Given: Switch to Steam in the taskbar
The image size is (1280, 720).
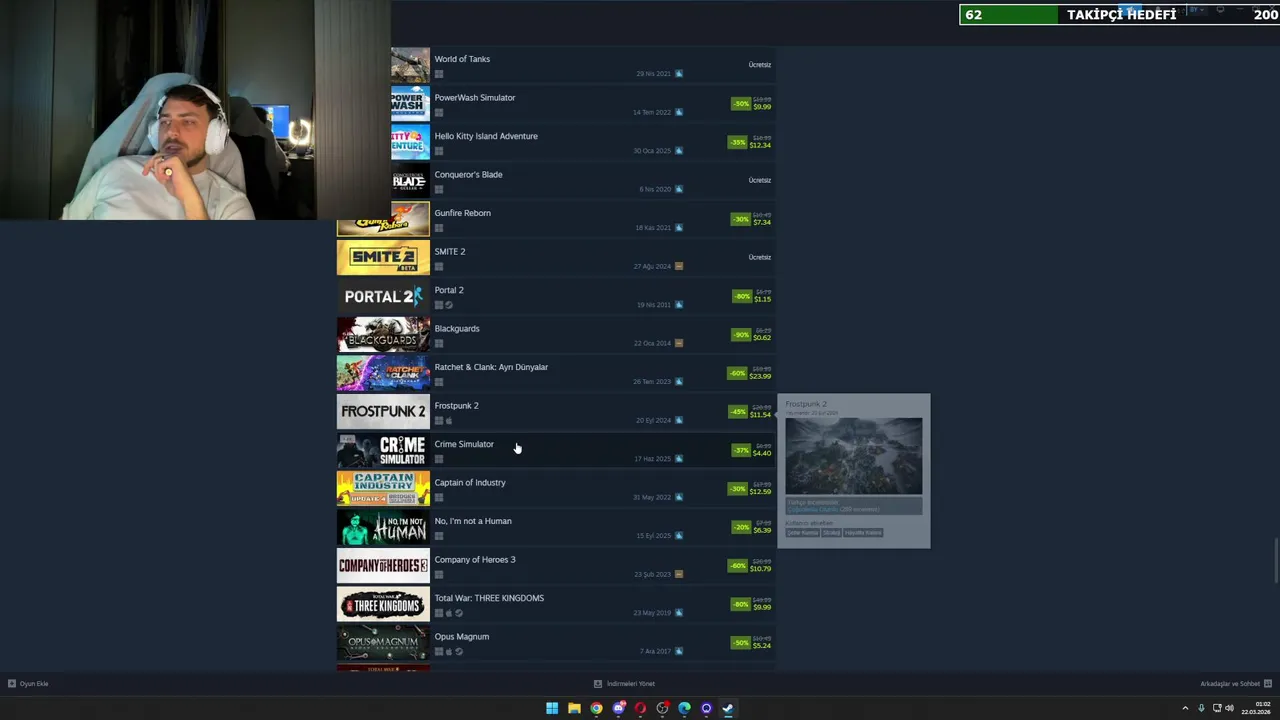Looking at the screenshot, I should click(x=728, y=708).
